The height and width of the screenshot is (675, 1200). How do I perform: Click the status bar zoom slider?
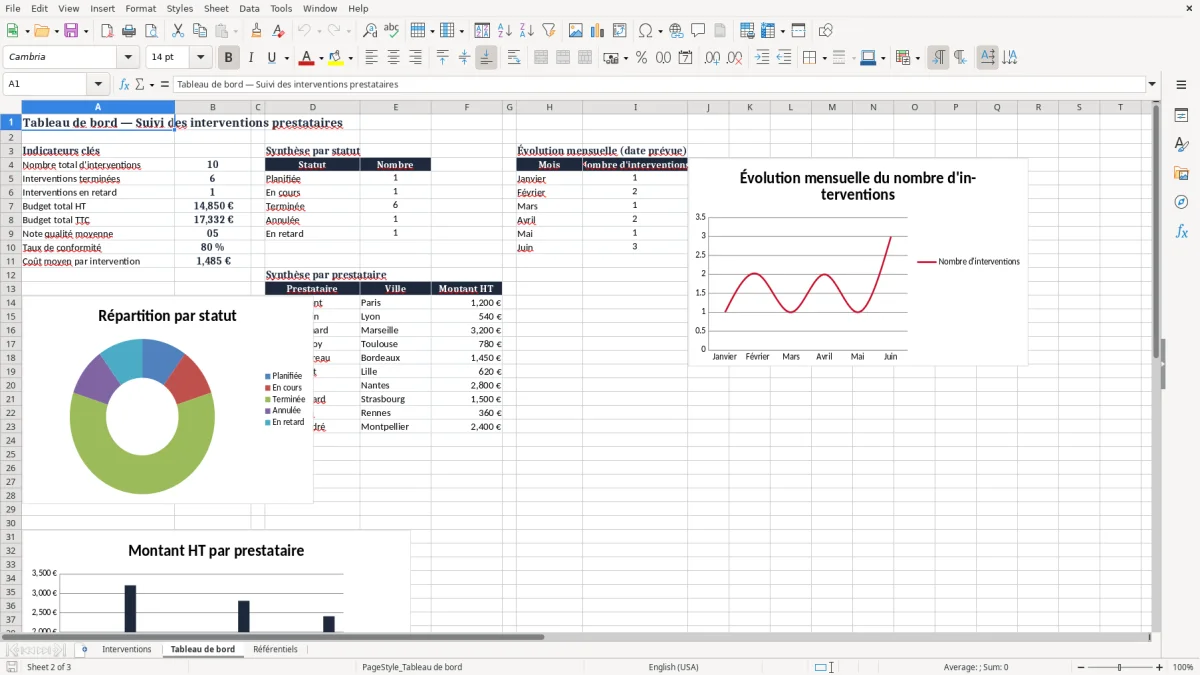(1119, 667)
